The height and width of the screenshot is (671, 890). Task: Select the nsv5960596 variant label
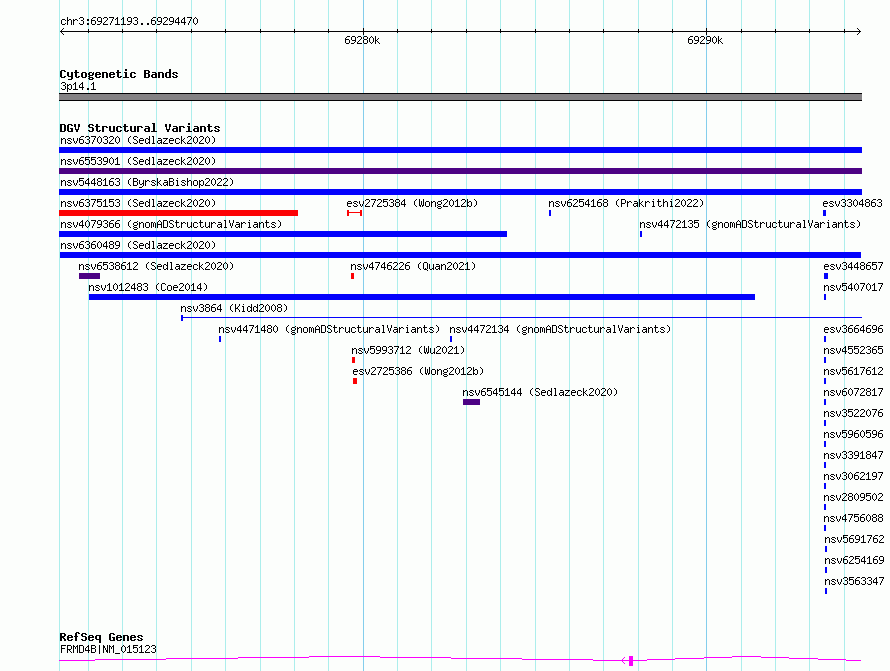click(853, 434)
